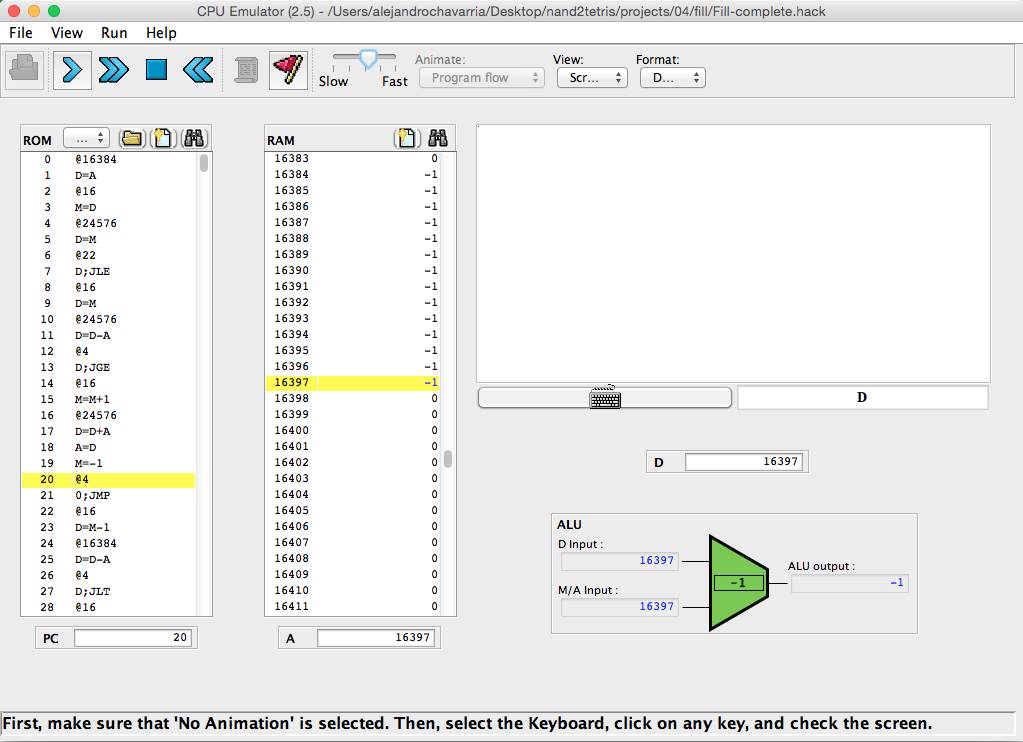The height and width of the screenshot is (742, 1023).
Task: Click the A register value field
Action: 376,638
